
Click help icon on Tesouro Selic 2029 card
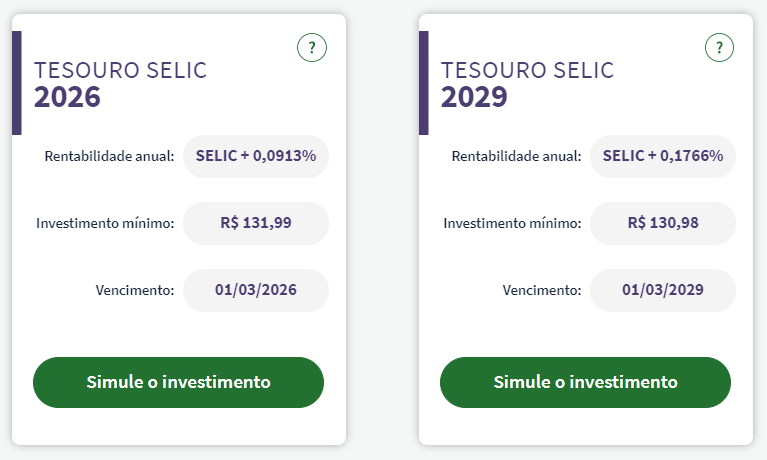(719, 47)
